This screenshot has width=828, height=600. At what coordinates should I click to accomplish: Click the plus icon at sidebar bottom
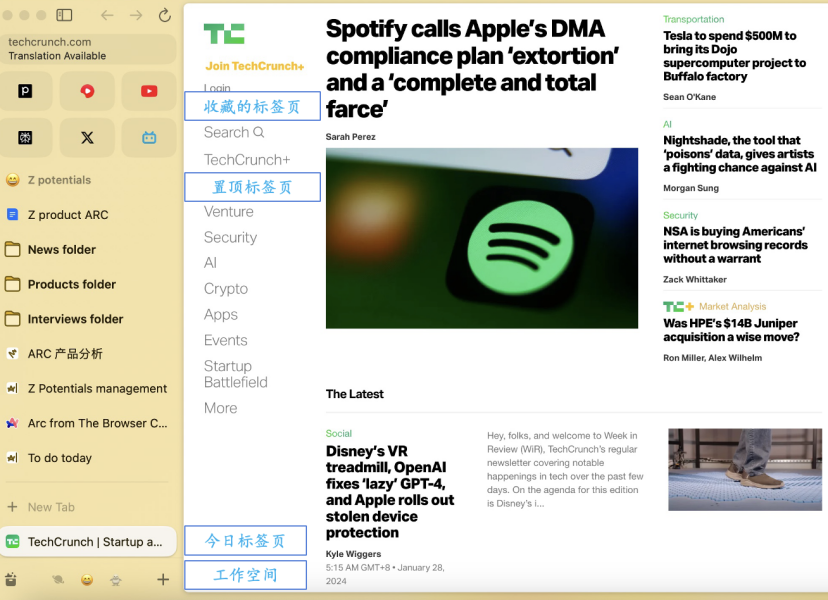pyautogui.click(x=163, y=579)
